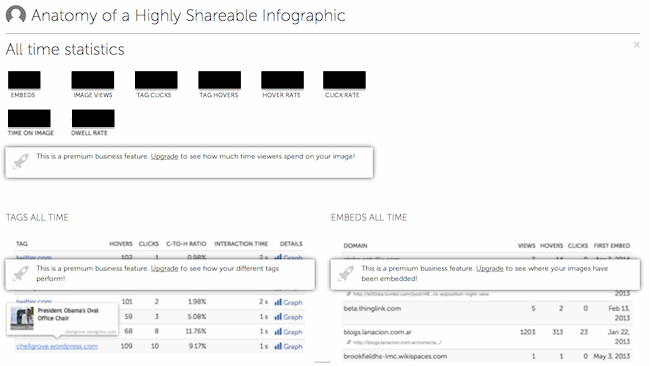This screenshot has width=650, height=366.
Task: Select the beta.thinglink.com domain row
Action: [x=487, y=313]
